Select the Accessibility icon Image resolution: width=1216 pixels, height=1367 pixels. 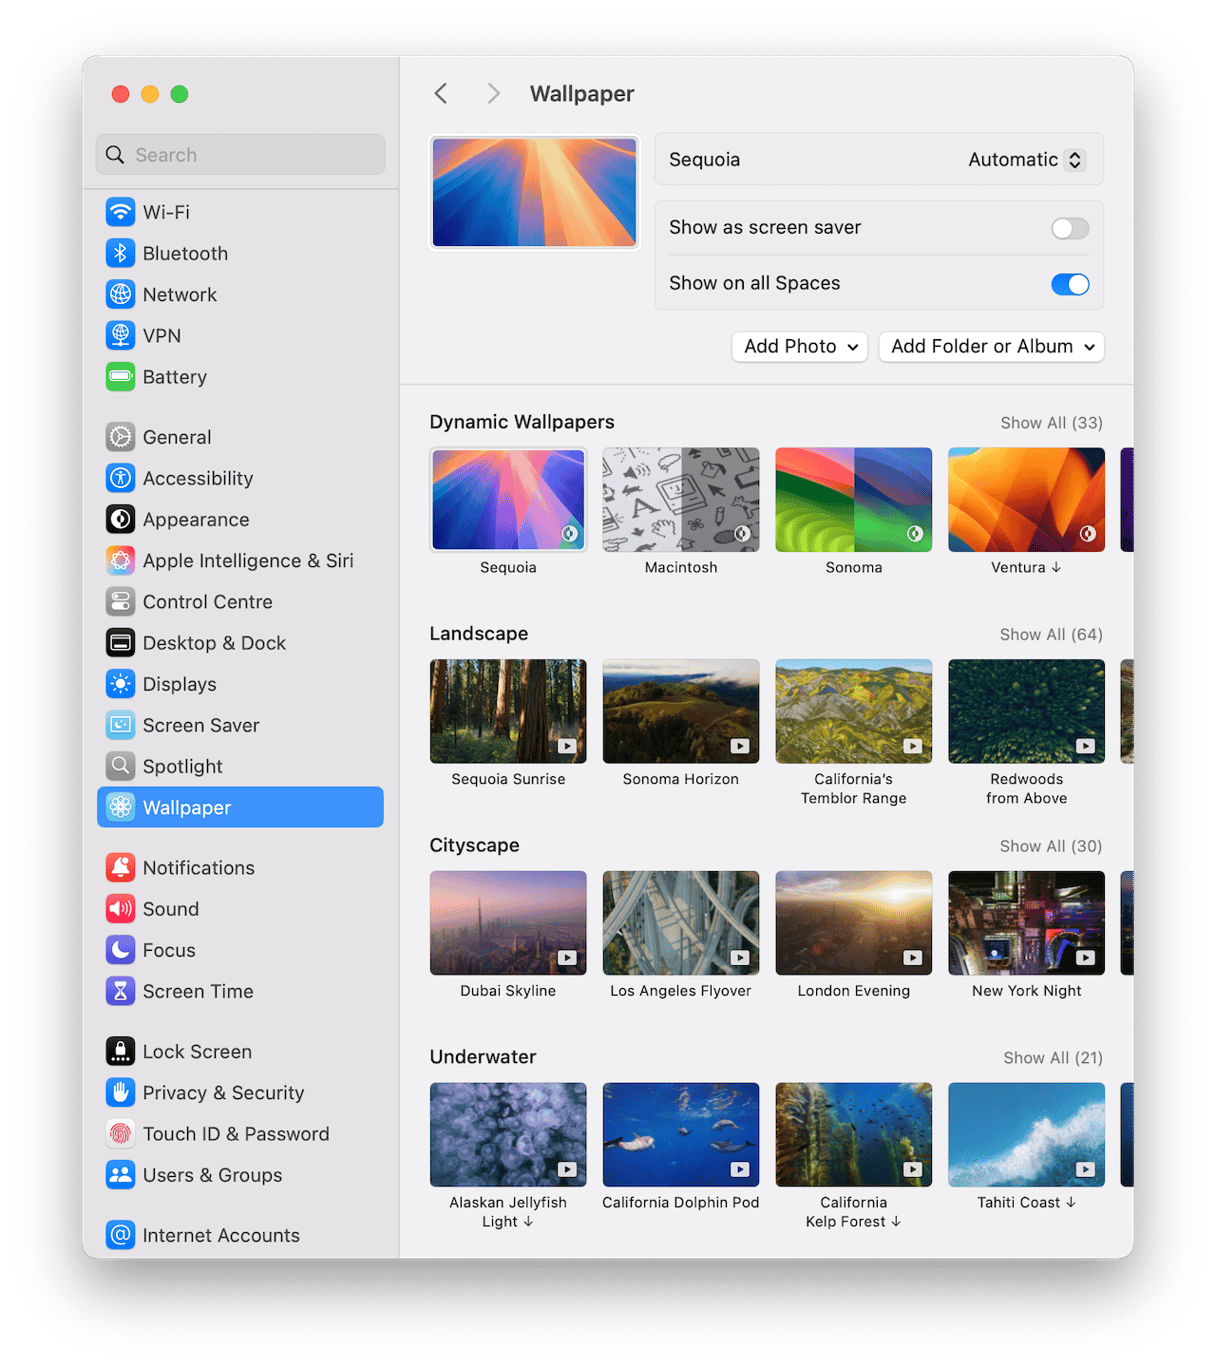(120, 478)
